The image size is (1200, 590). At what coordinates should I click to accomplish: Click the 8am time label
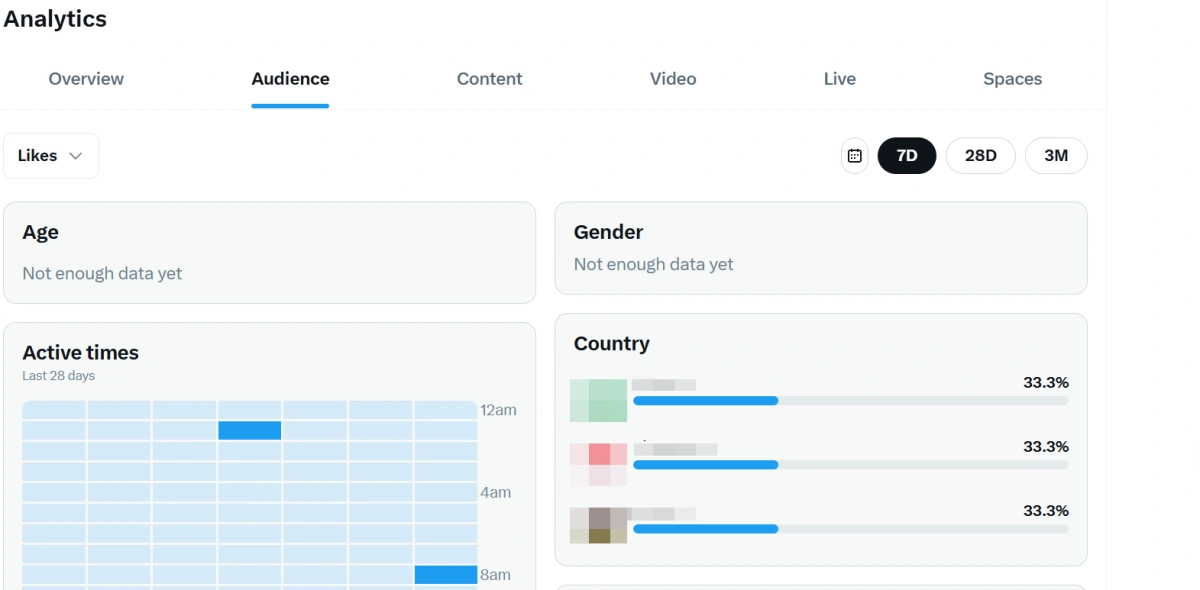(495, 575)
